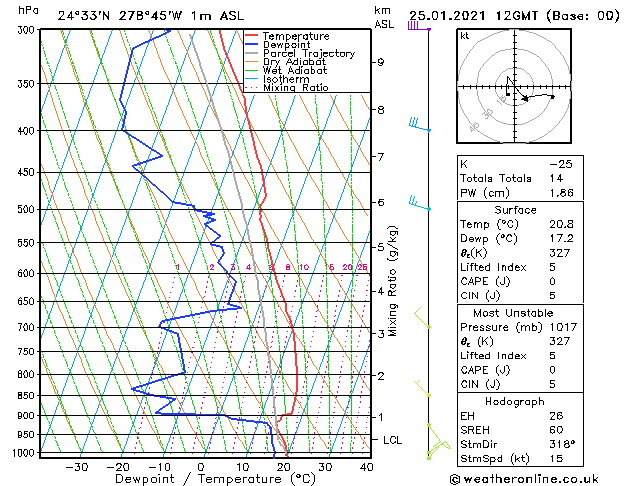
Task: Open the hodograph wind plot
Action: click(x=514, y=86)
